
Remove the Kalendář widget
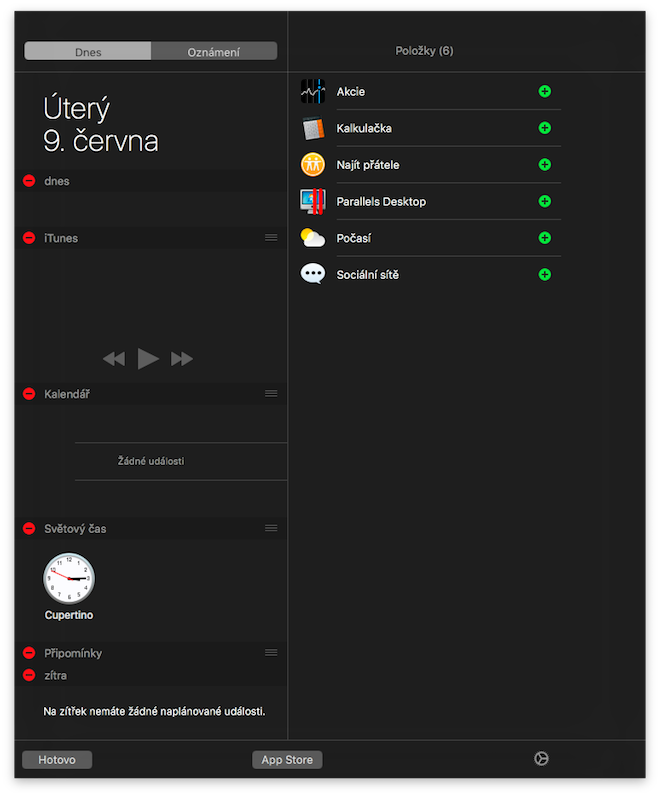[x=29, y=393]
